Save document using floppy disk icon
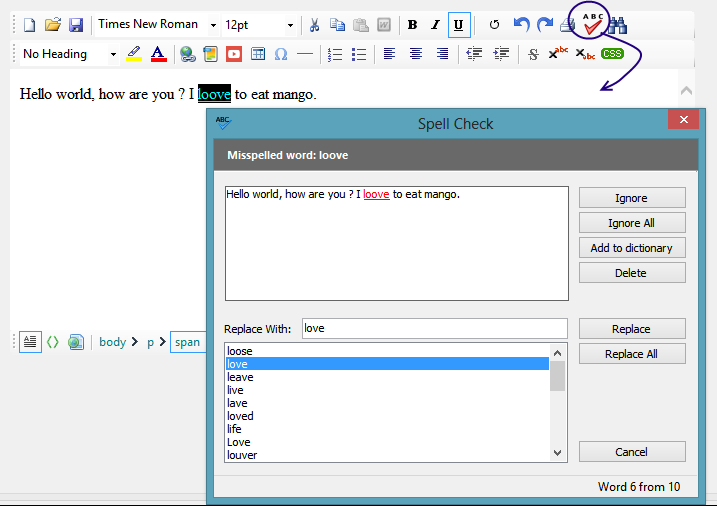This screenshot has height=506, width=717. pos(76,25)
